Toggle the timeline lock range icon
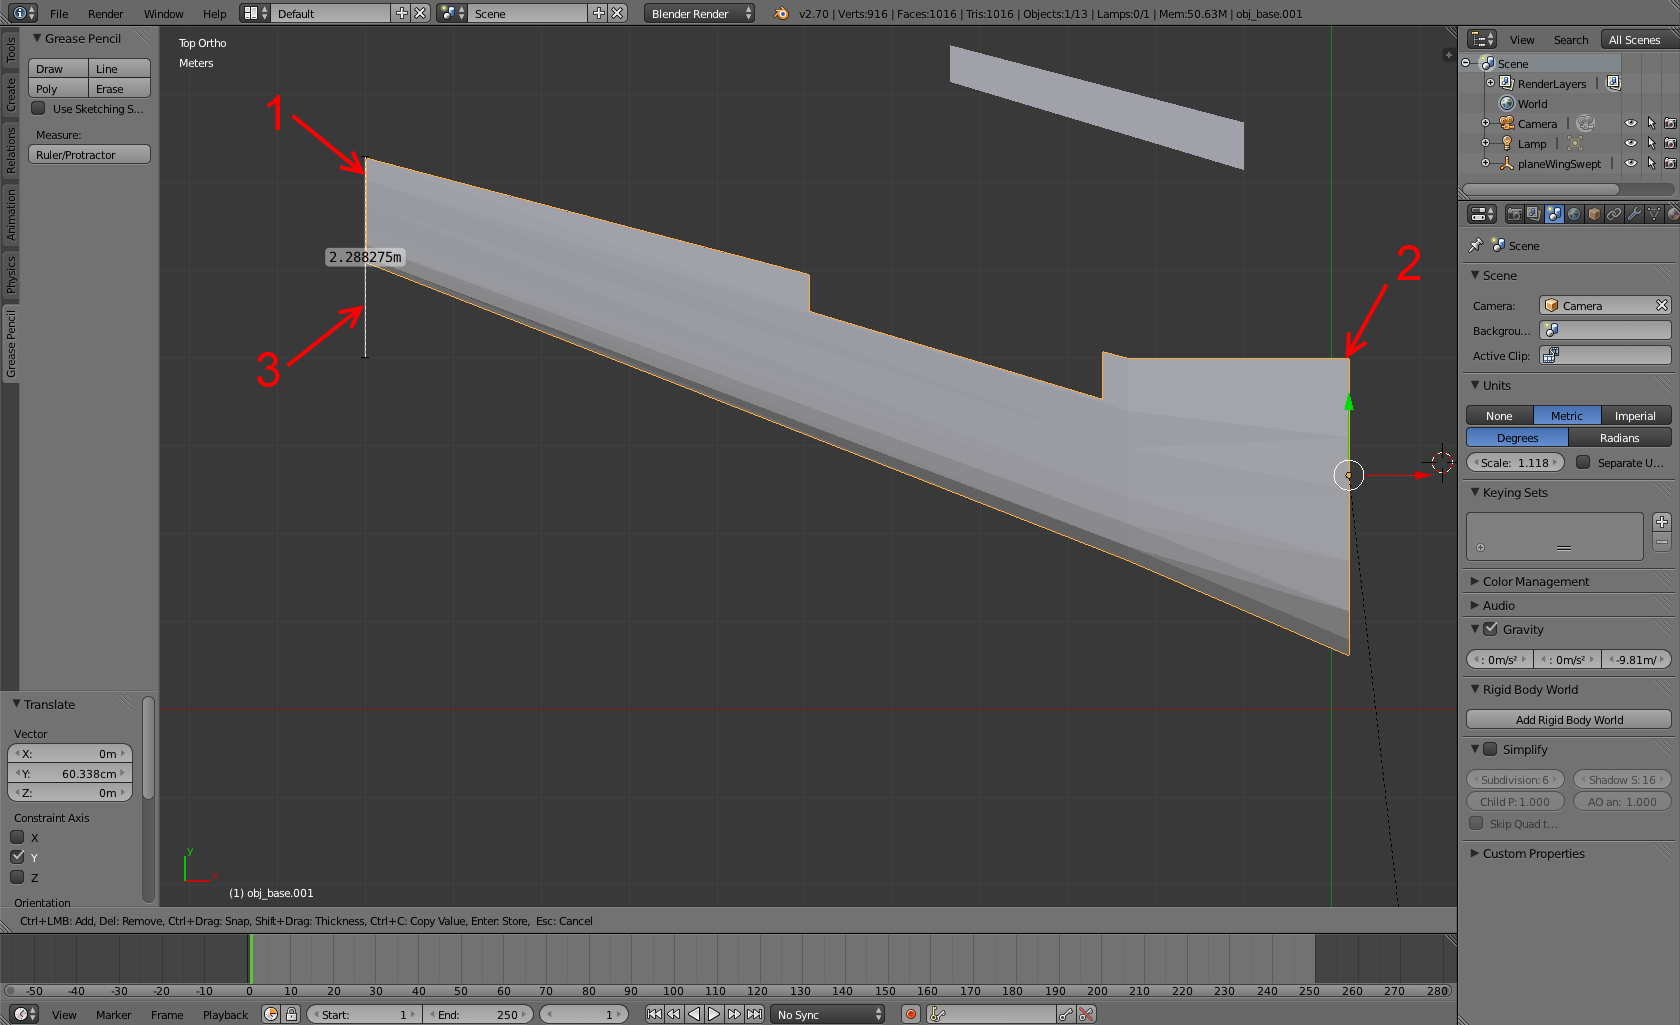The width and height of the screenshot is (1680, 1025). pos(291,1014)
